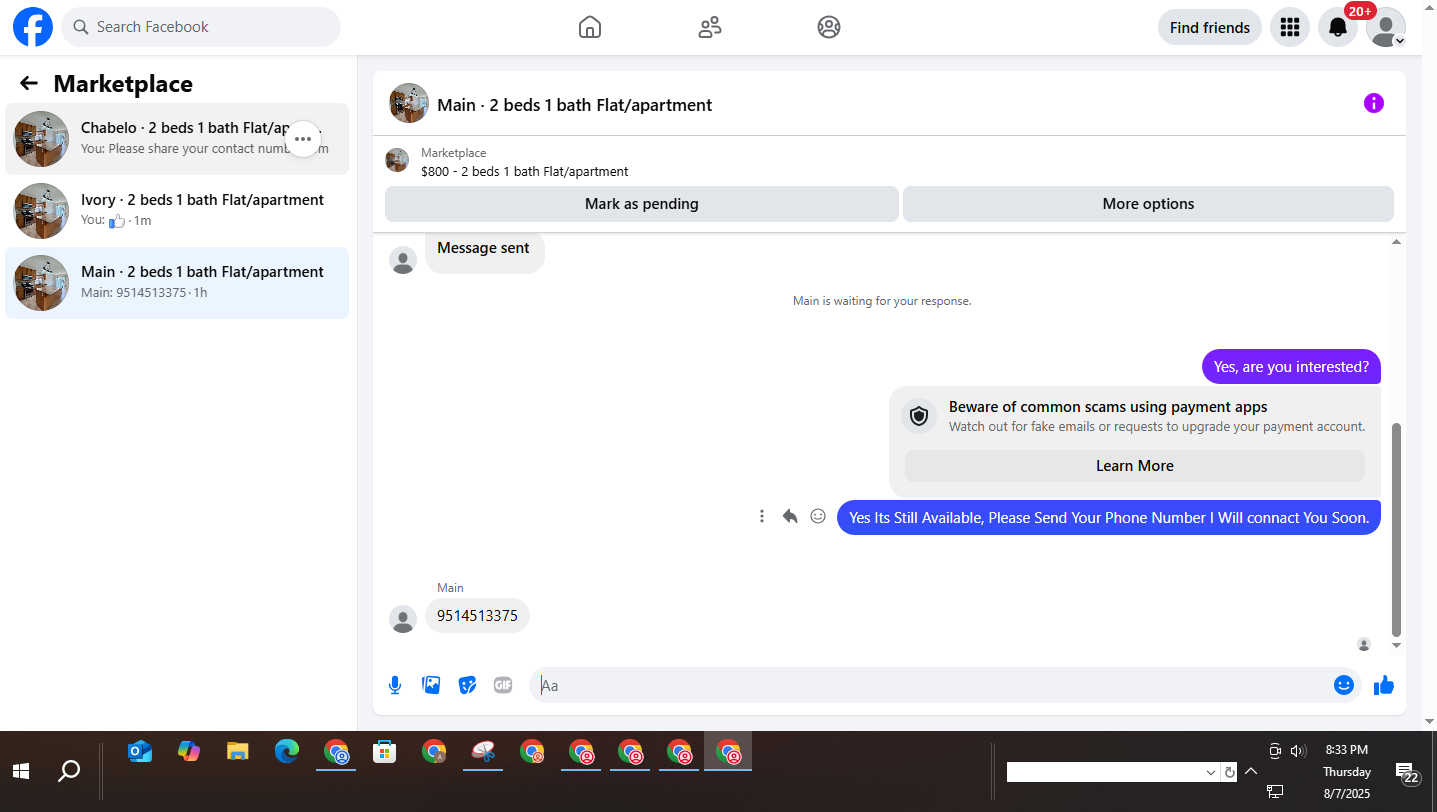This screenshot has height=812, width=1437.
Task: Open Microsoft Edge from the taskbar
Action: click(286, 752)
